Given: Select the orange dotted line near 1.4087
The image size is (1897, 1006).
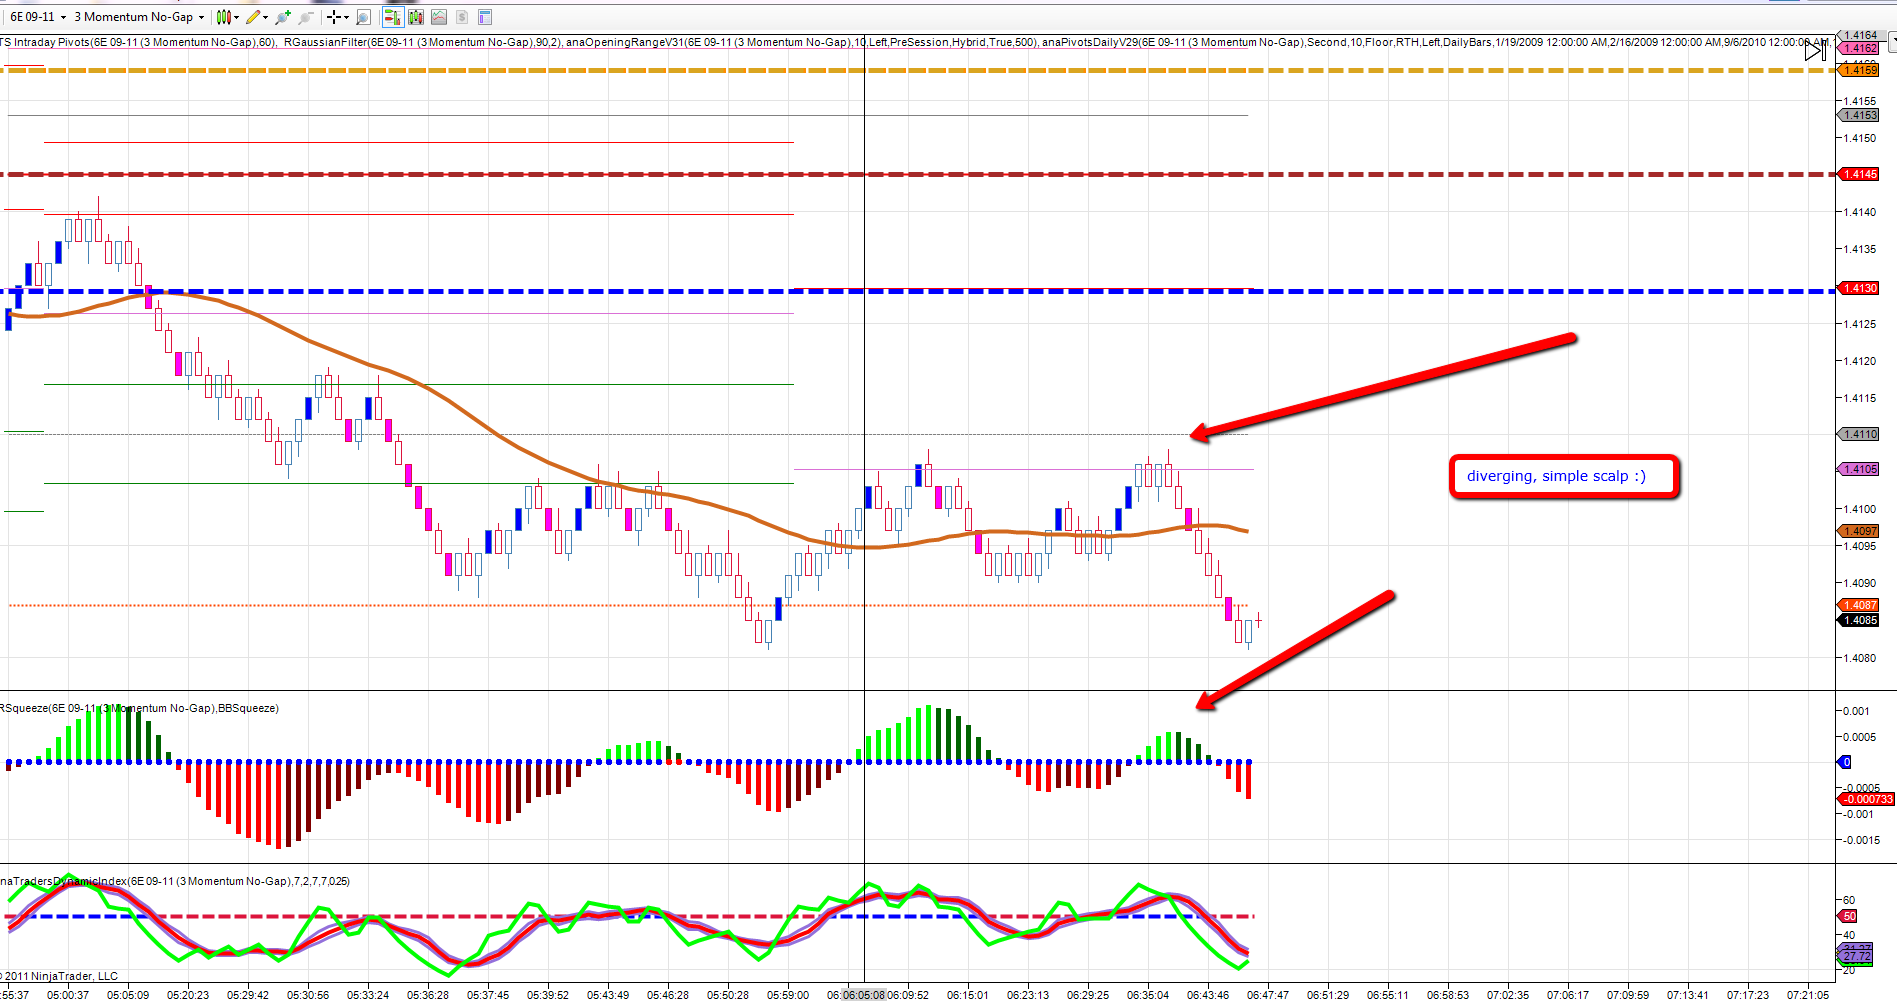Looking at the screenshot, I should [628, 605].
